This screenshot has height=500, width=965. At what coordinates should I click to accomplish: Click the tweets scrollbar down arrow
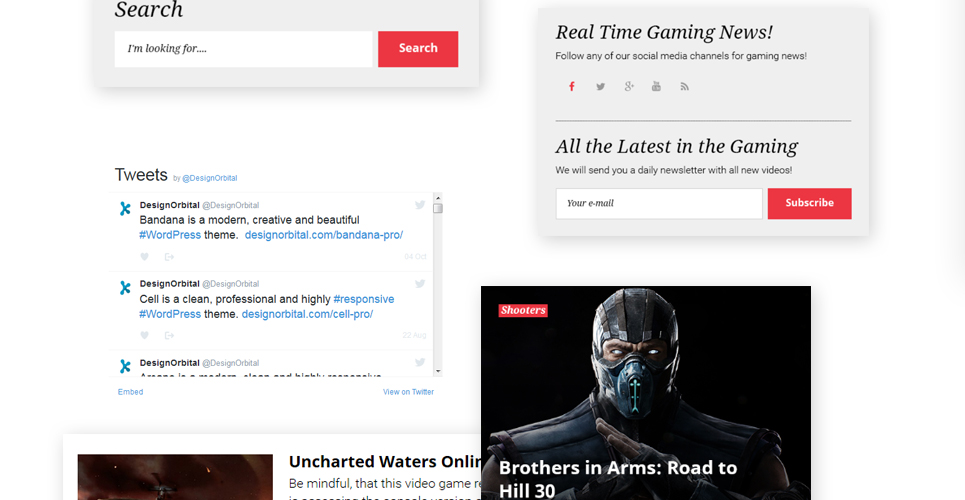coord(438,371)
